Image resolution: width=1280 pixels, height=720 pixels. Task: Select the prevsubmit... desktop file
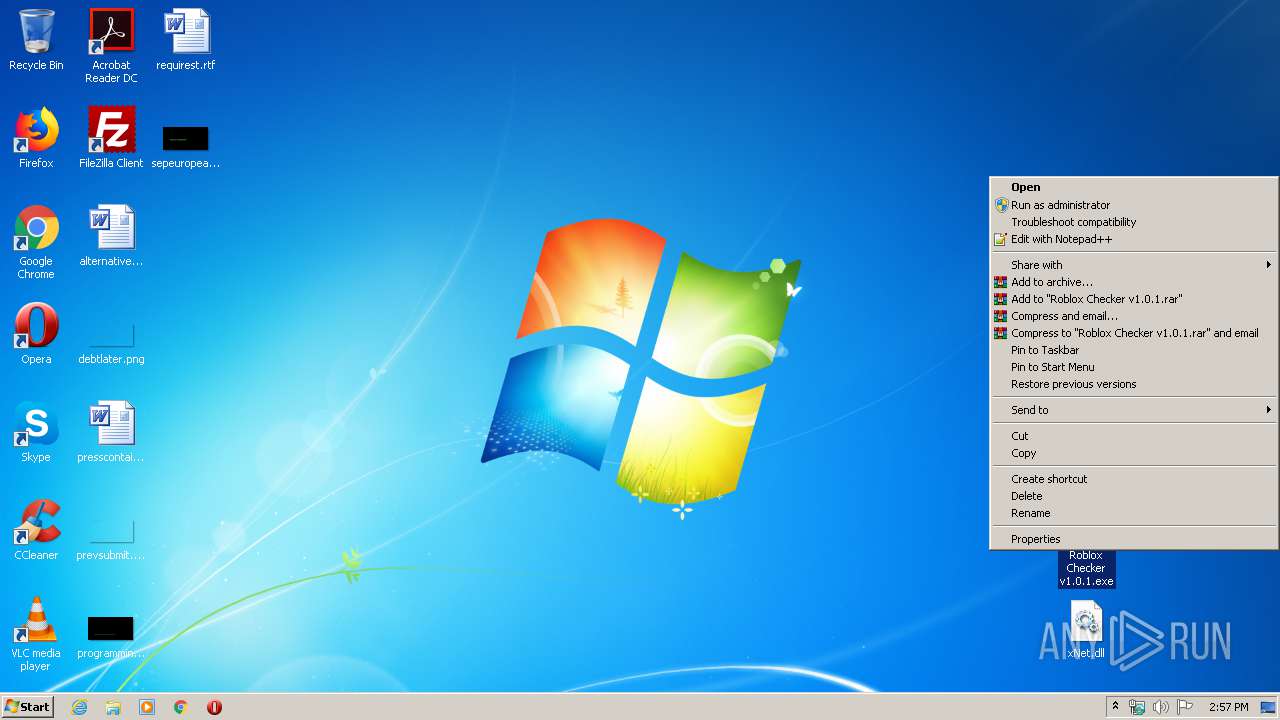(111, 540)
